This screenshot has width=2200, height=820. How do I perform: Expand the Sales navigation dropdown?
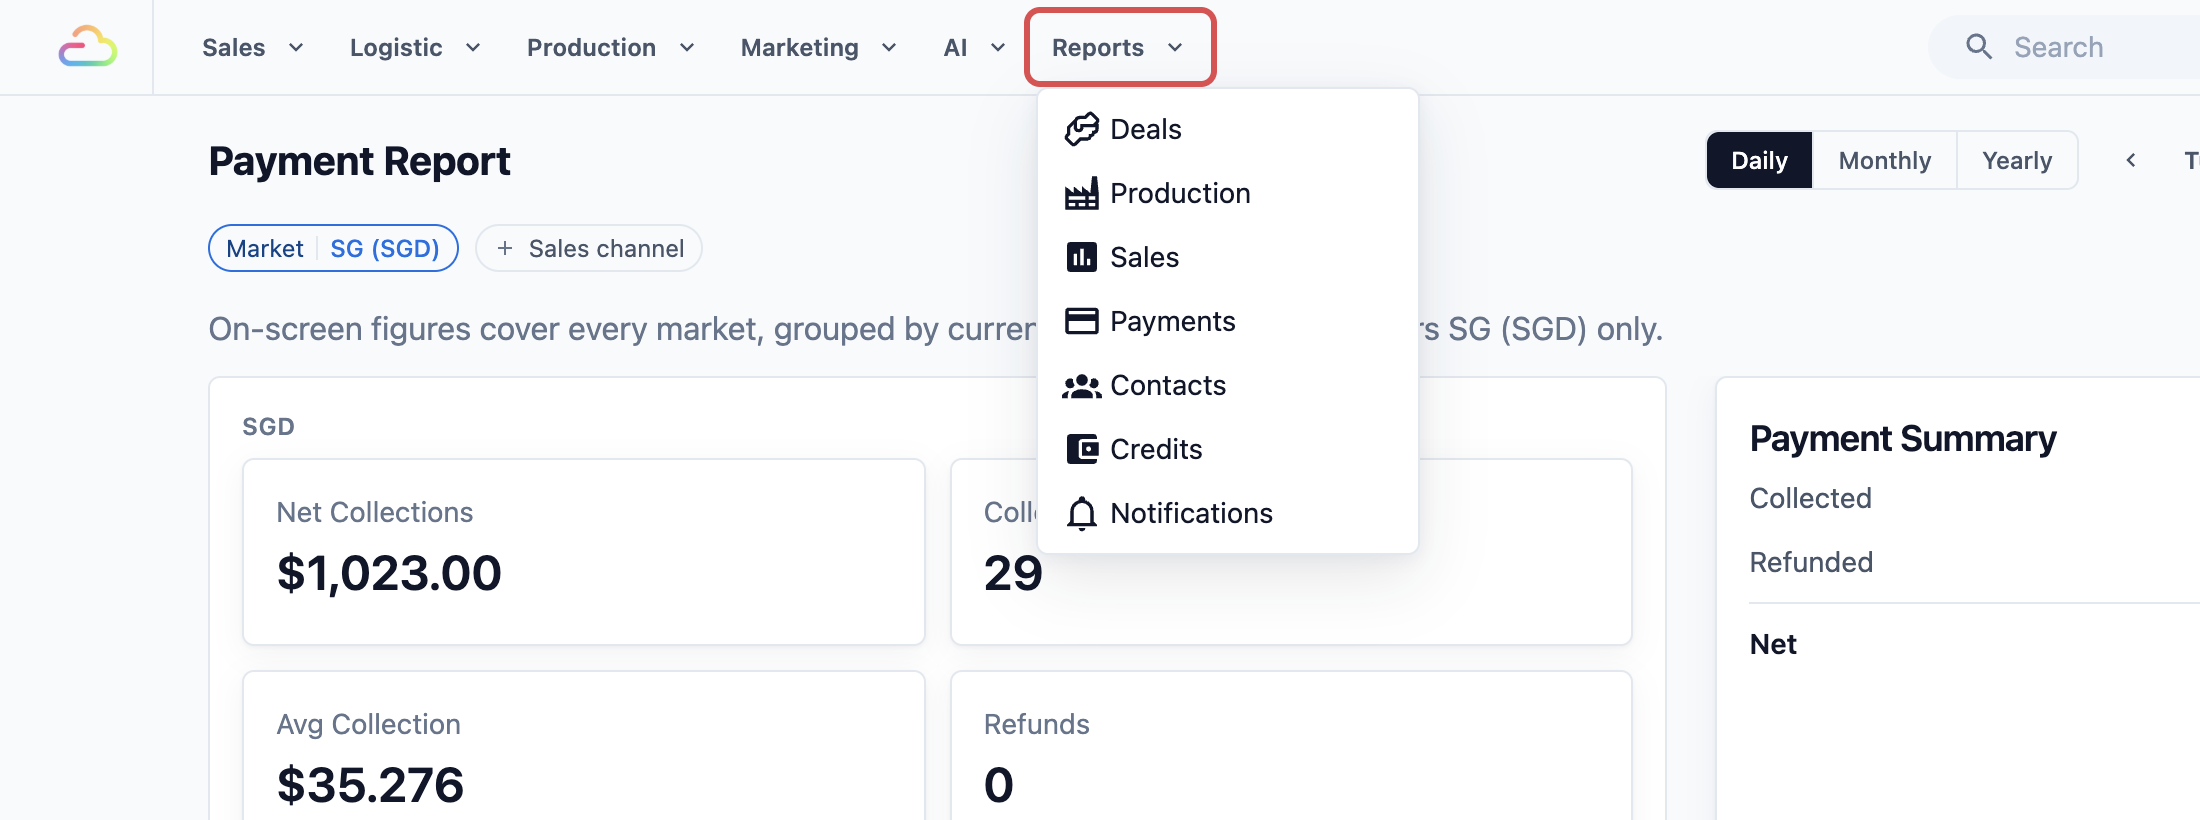coord(253,47)
